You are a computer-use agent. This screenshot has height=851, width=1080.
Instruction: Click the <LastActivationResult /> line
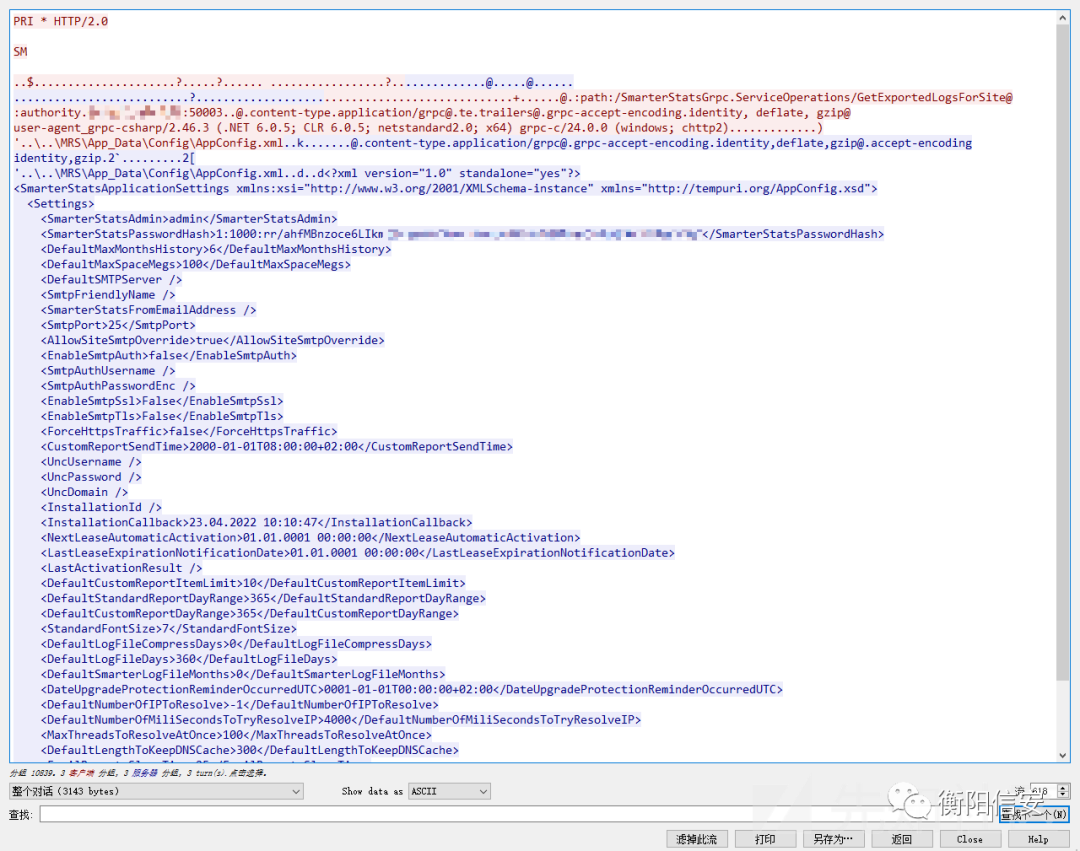[121, 567]
